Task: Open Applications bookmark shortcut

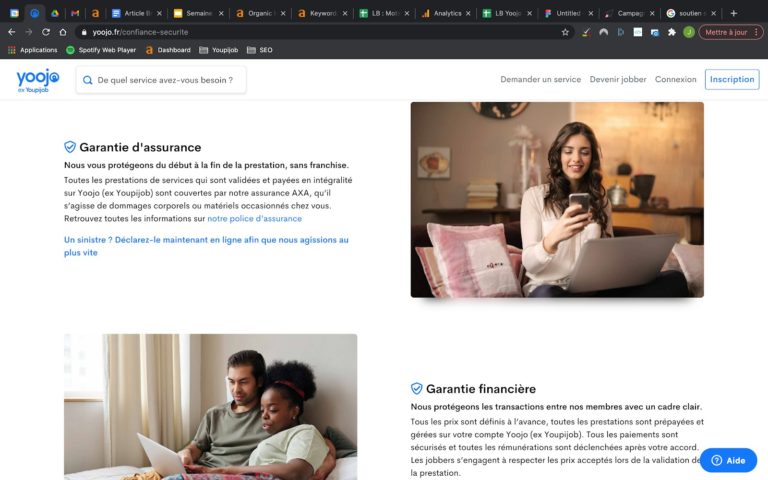Action: pos(33,50)
